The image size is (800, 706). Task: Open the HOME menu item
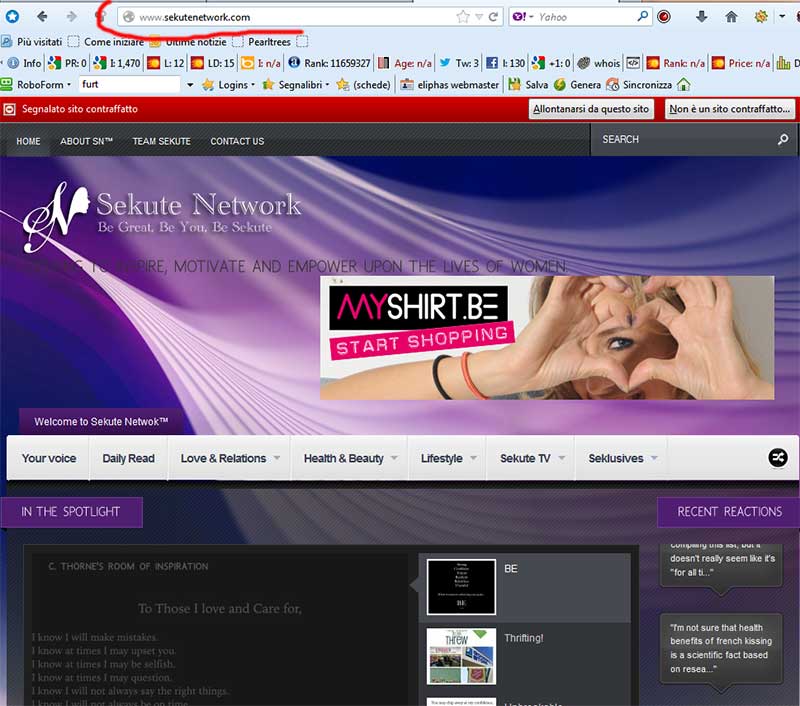tap(28, 141)
